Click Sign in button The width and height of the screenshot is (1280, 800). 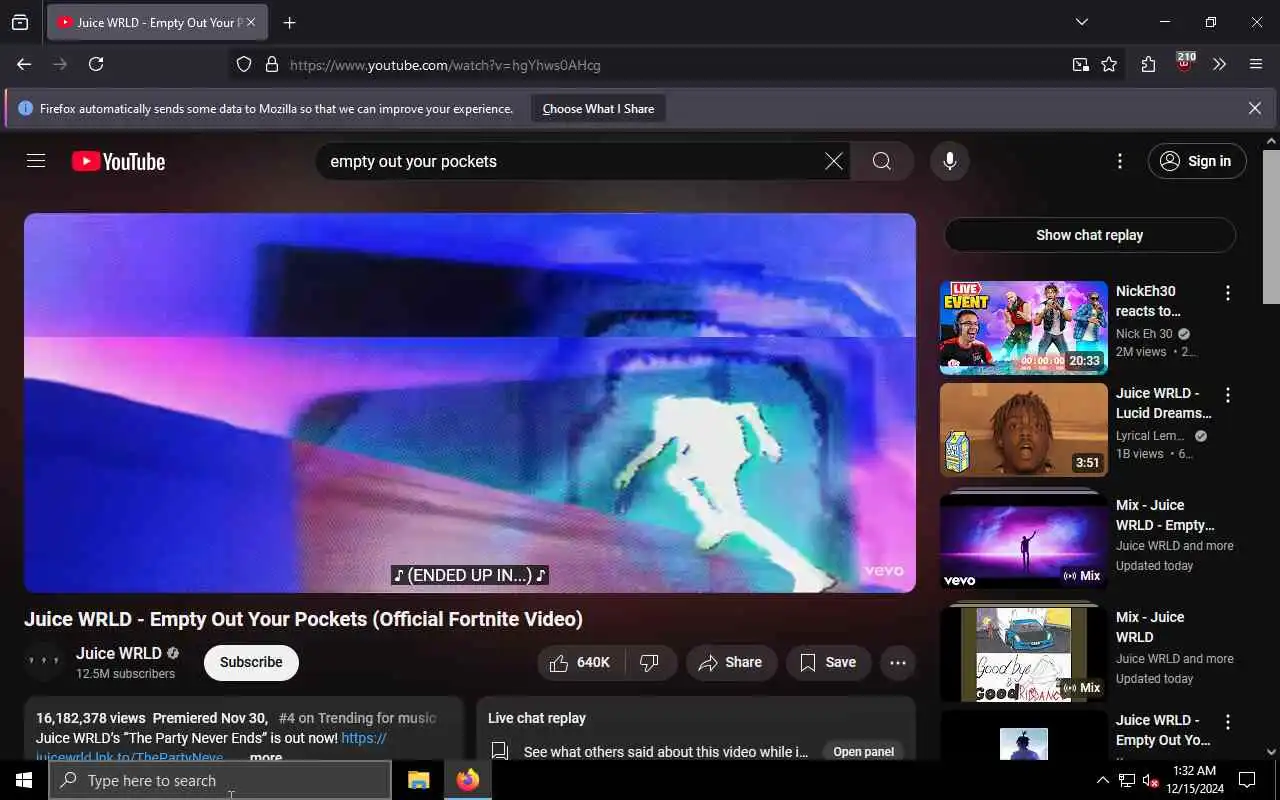1197,161
